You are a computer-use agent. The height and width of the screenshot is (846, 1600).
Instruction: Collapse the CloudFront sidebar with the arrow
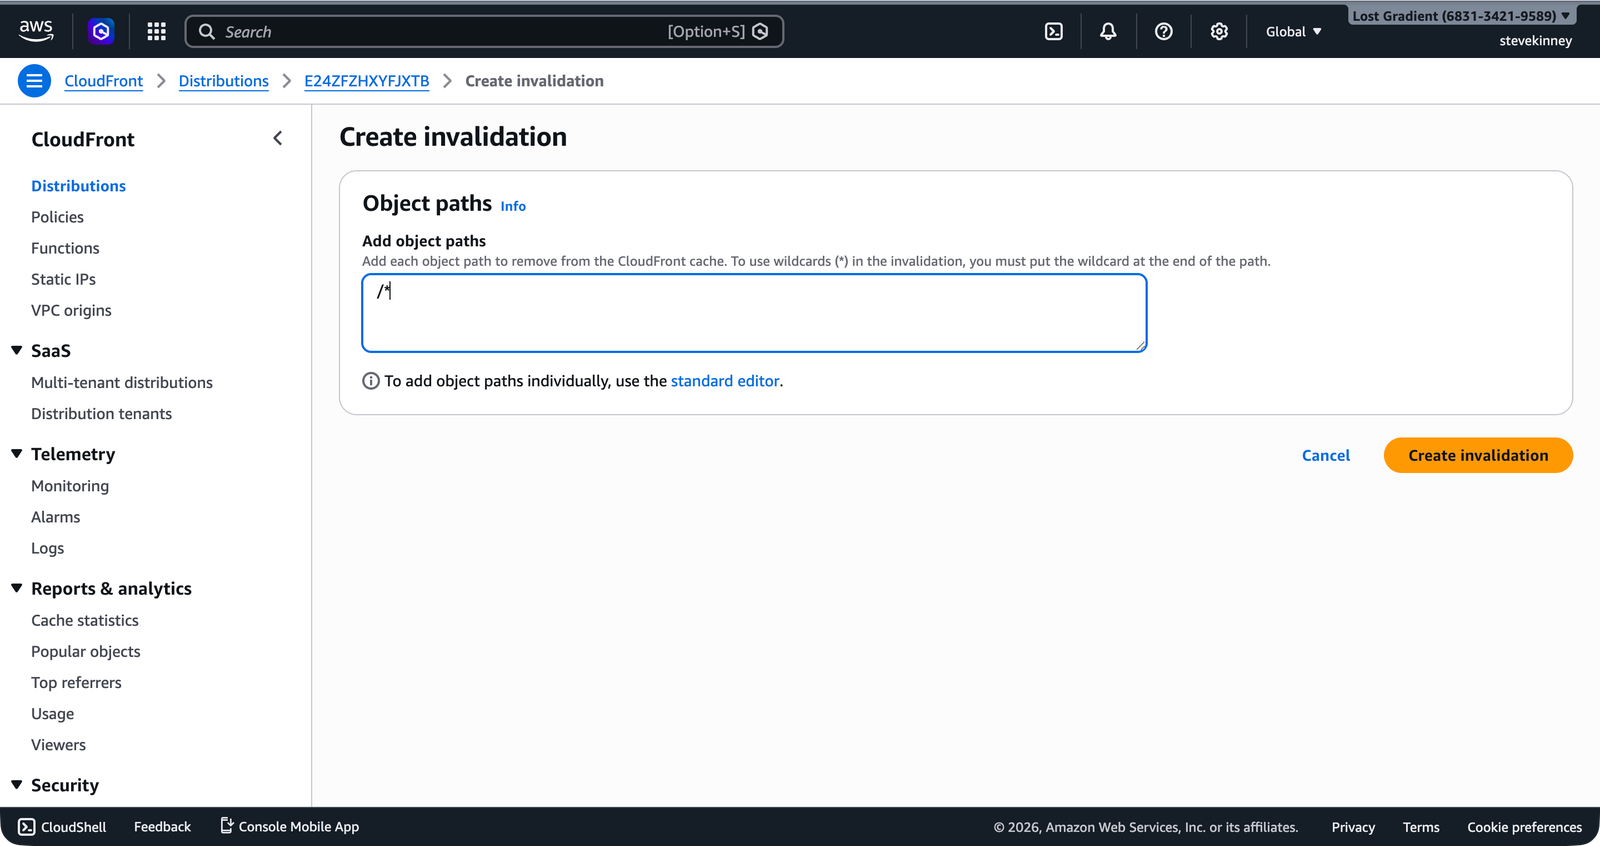point(278,139)
